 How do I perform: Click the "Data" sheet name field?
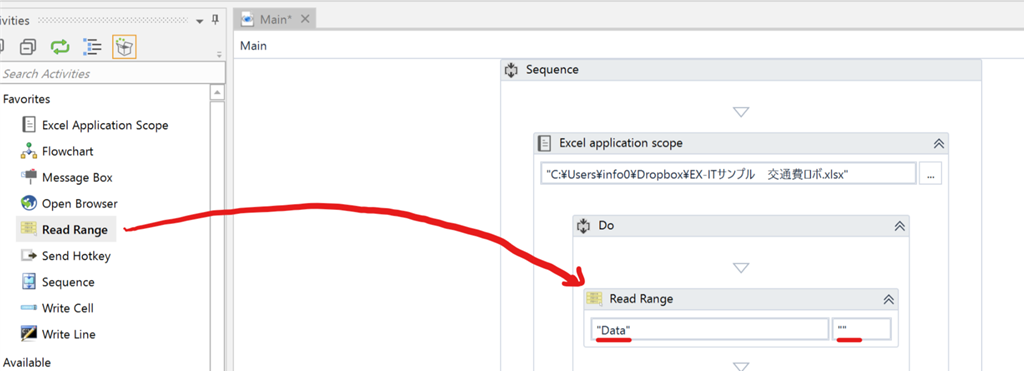pyautogui.click(x=710, y=329)
